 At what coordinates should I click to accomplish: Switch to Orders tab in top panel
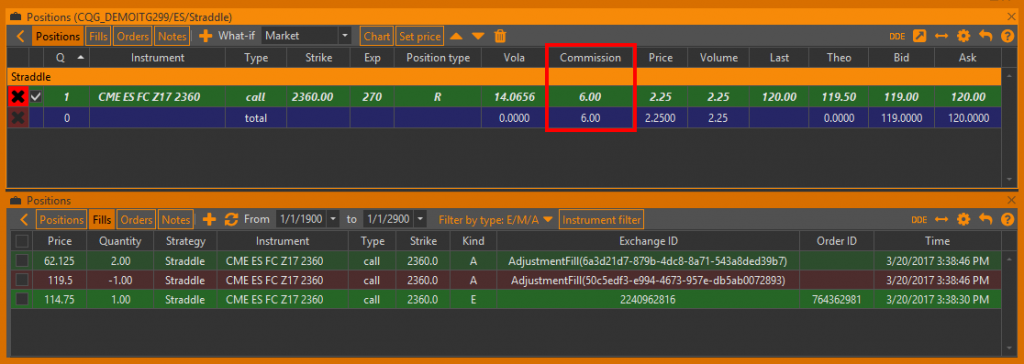133,36
